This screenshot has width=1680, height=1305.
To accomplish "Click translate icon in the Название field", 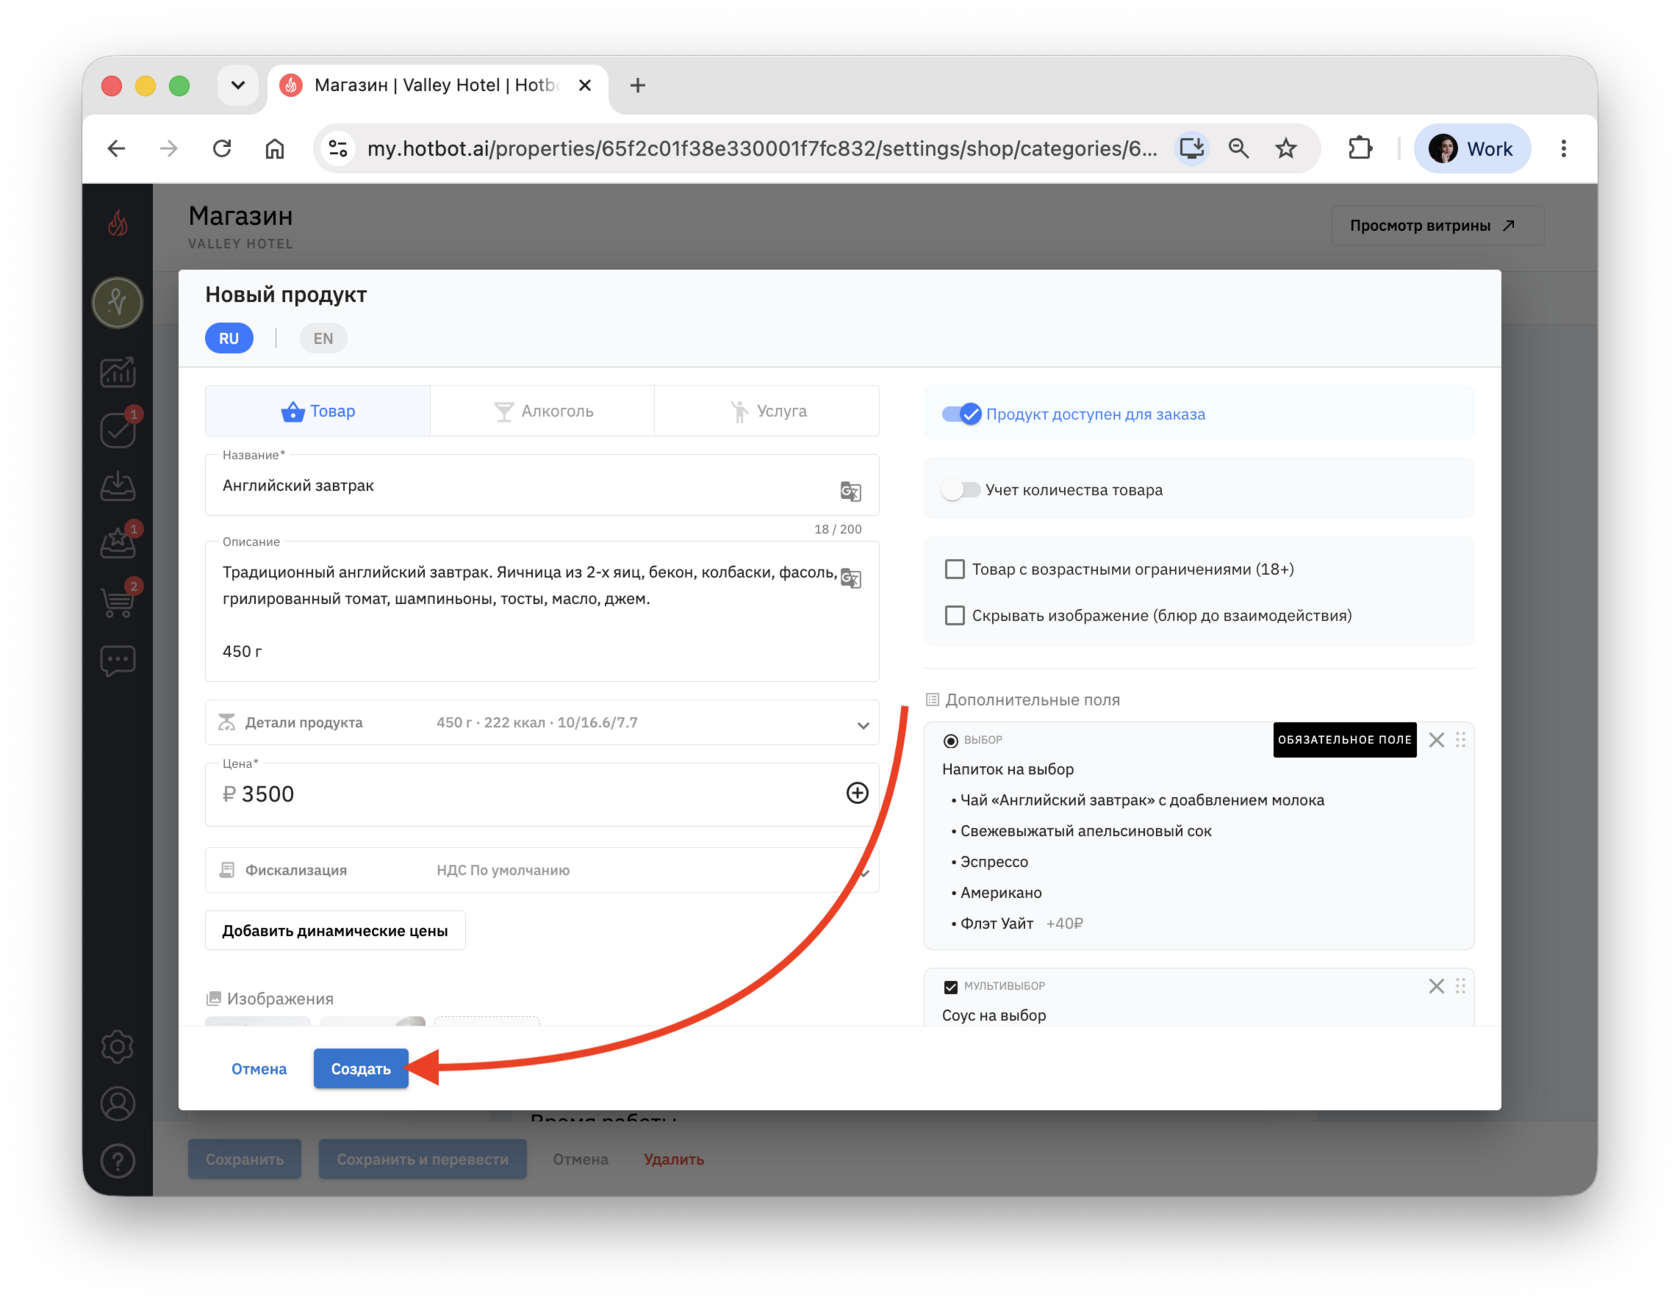I will click(x=851, y=491).
